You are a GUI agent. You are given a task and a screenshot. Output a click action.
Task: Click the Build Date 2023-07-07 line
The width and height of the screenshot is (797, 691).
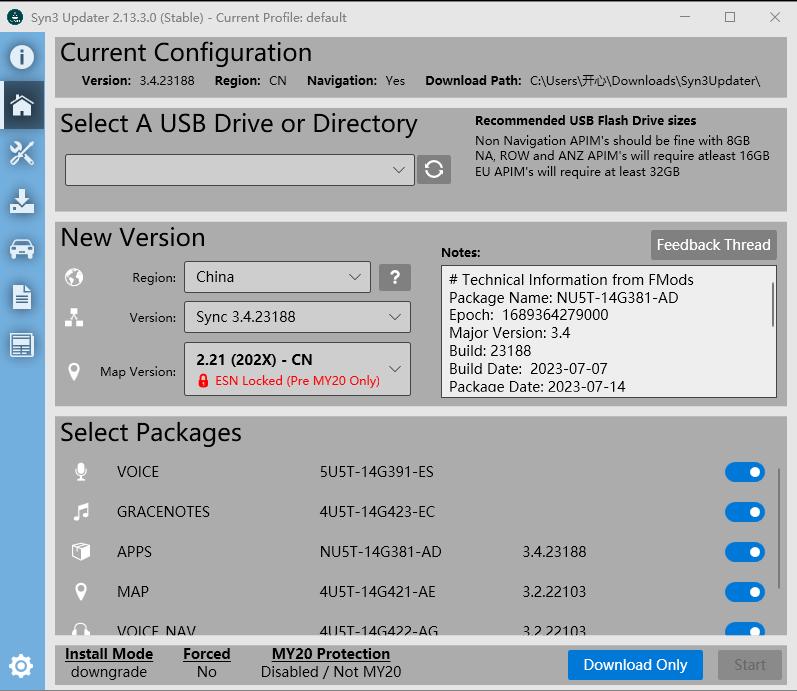528,369
